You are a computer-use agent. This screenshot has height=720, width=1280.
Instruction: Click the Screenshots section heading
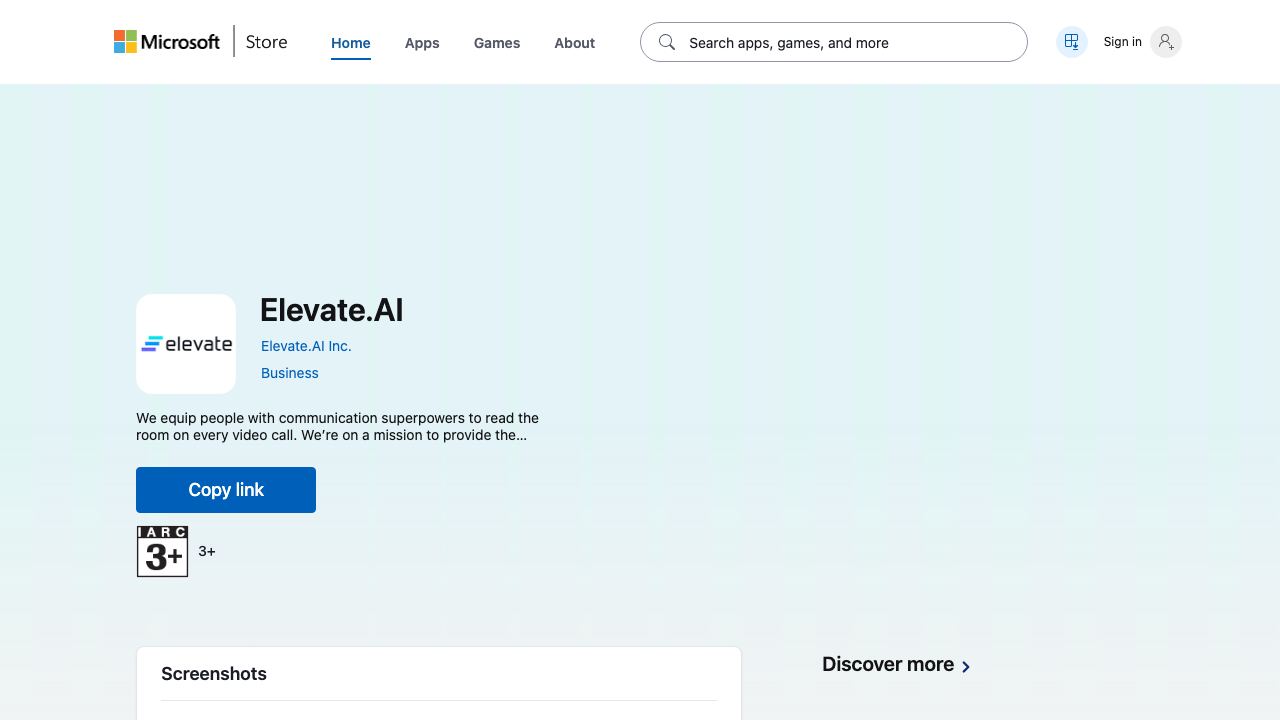(x=214, y=674)
